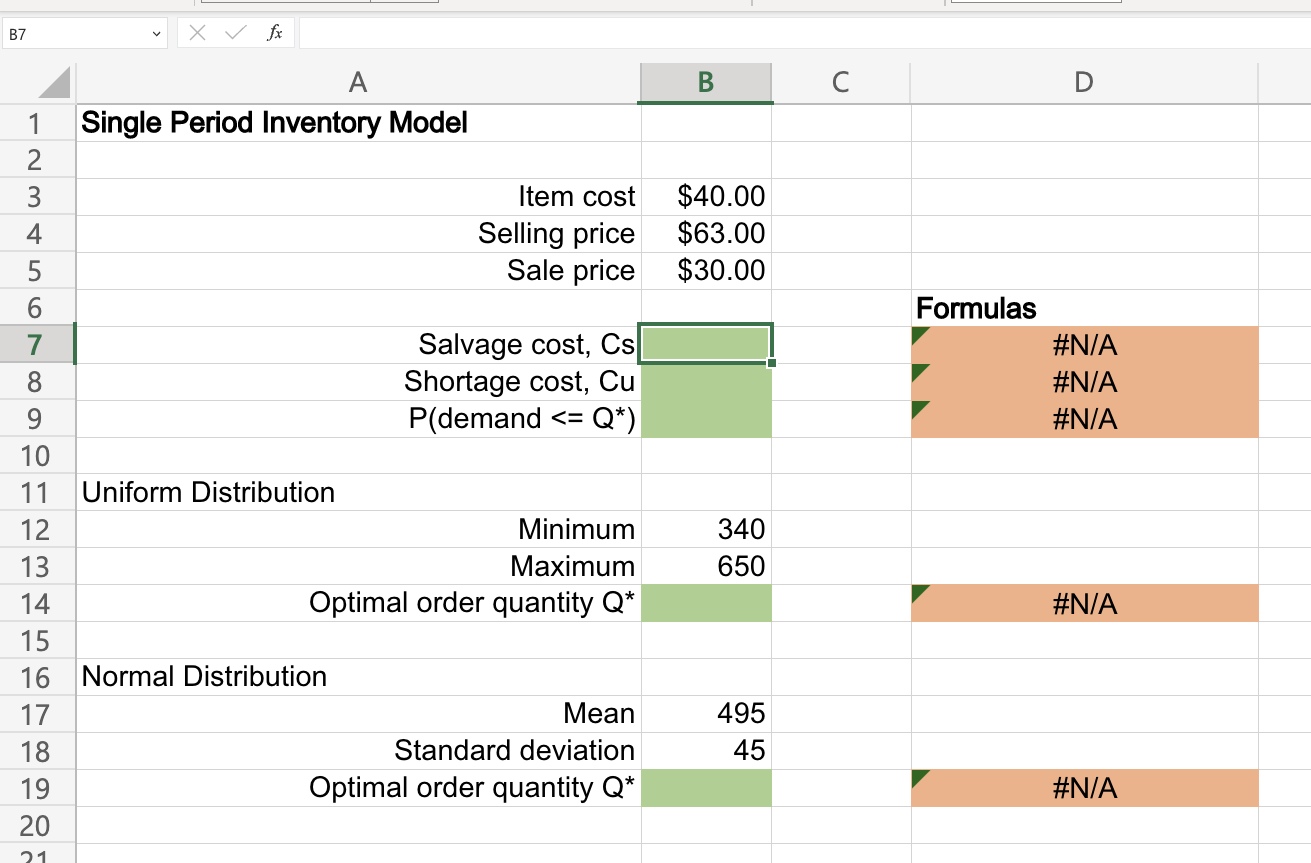Viewport: 1311px width, 863px height.
Task: Click the error indicator beside Q* in D19
Action: pyautogui.click(x=918, y=777)
